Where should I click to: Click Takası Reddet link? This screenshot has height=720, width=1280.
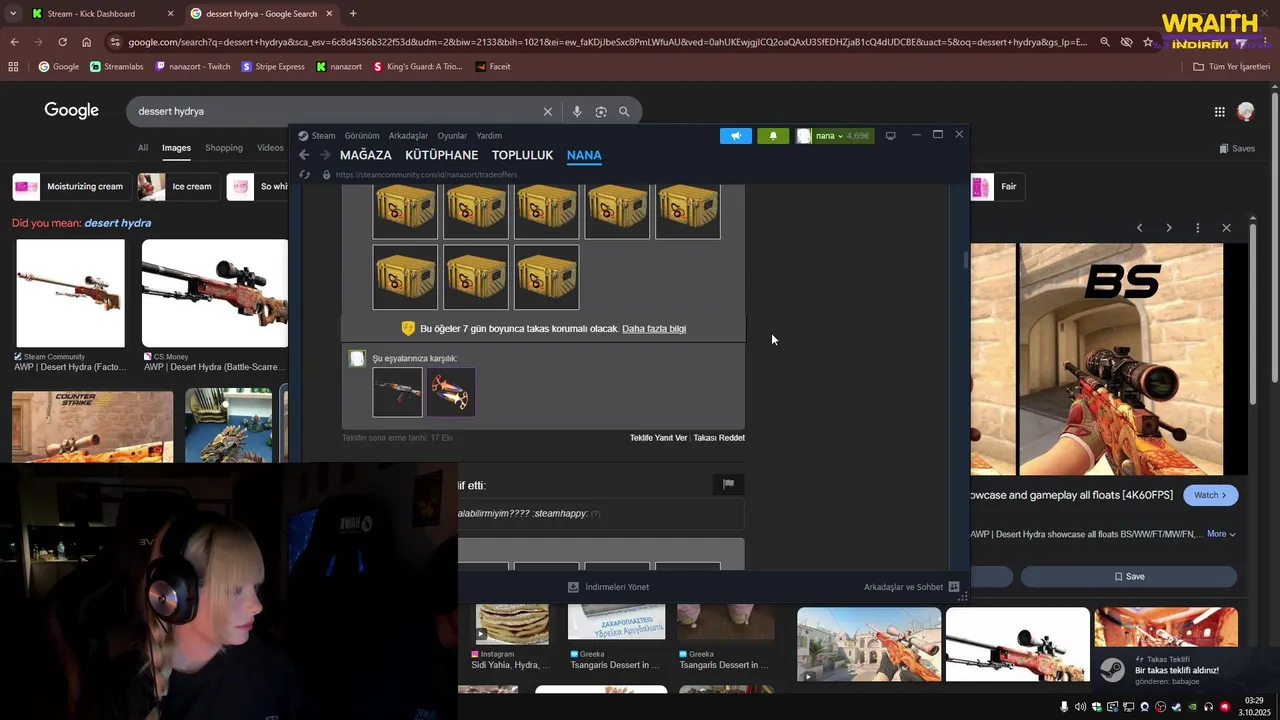pos(719,438)
